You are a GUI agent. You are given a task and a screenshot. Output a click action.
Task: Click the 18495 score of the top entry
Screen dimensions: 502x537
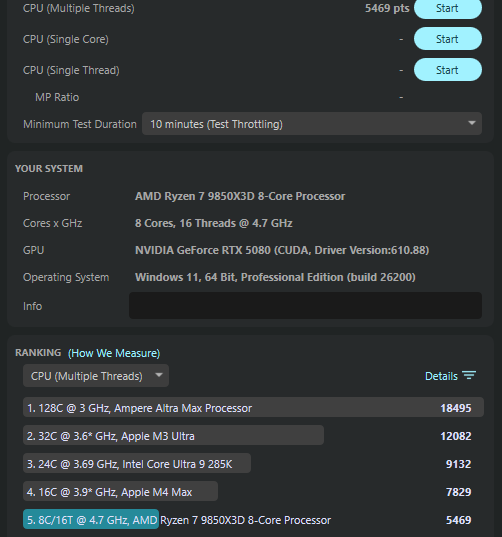point(455,408)
